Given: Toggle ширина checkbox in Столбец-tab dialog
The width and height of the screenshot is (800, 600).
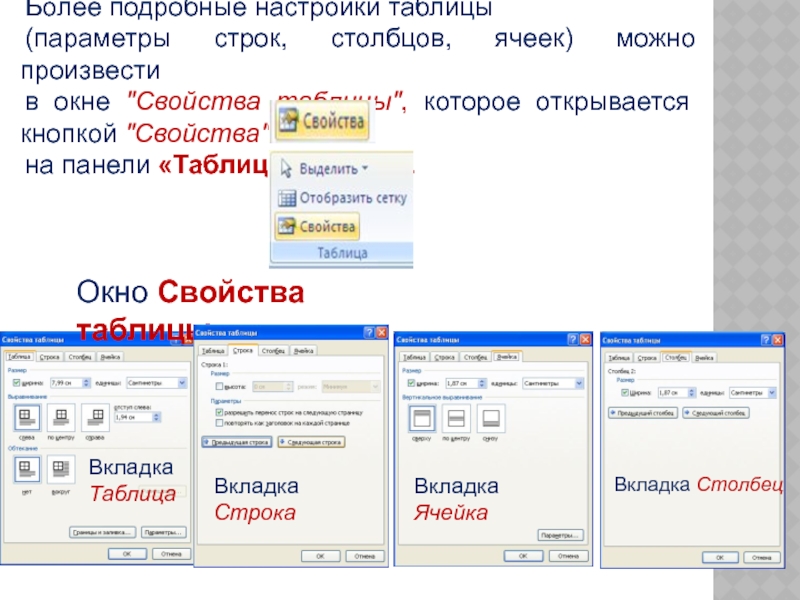Looking at the screenshot, I should click(624, 392).
